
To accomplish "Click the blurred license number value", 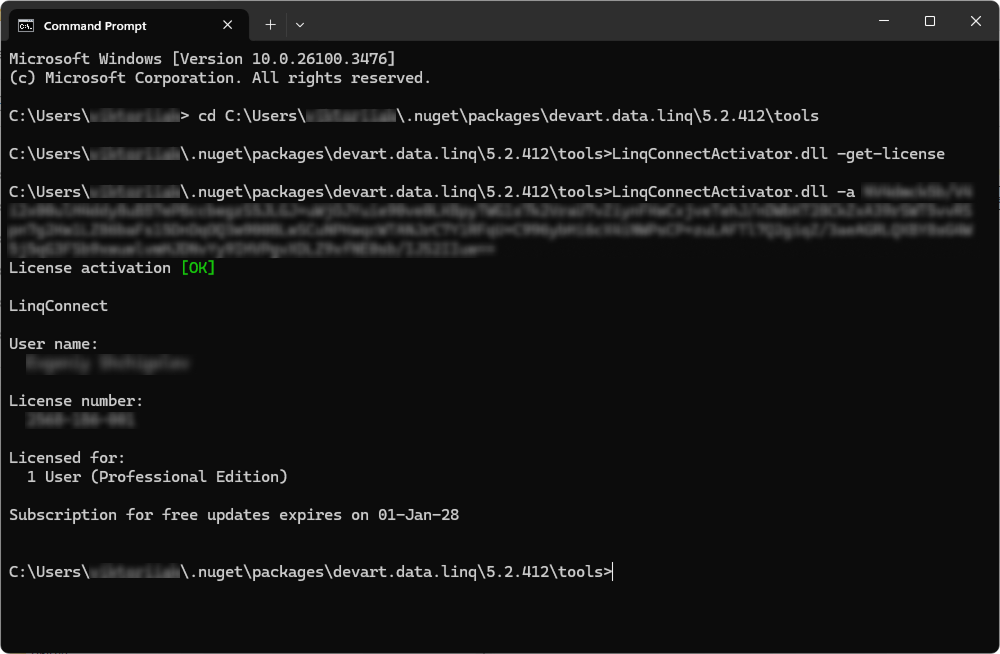I will (80, 420).
